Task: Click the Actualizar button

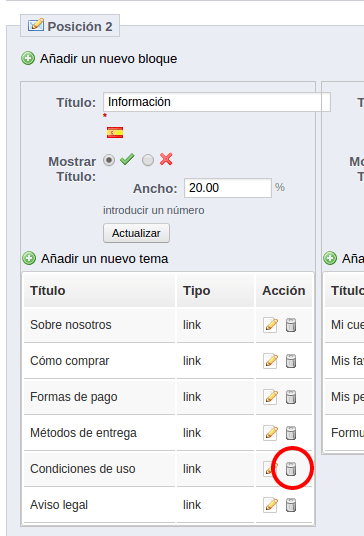Action: (x=136, y=233)
